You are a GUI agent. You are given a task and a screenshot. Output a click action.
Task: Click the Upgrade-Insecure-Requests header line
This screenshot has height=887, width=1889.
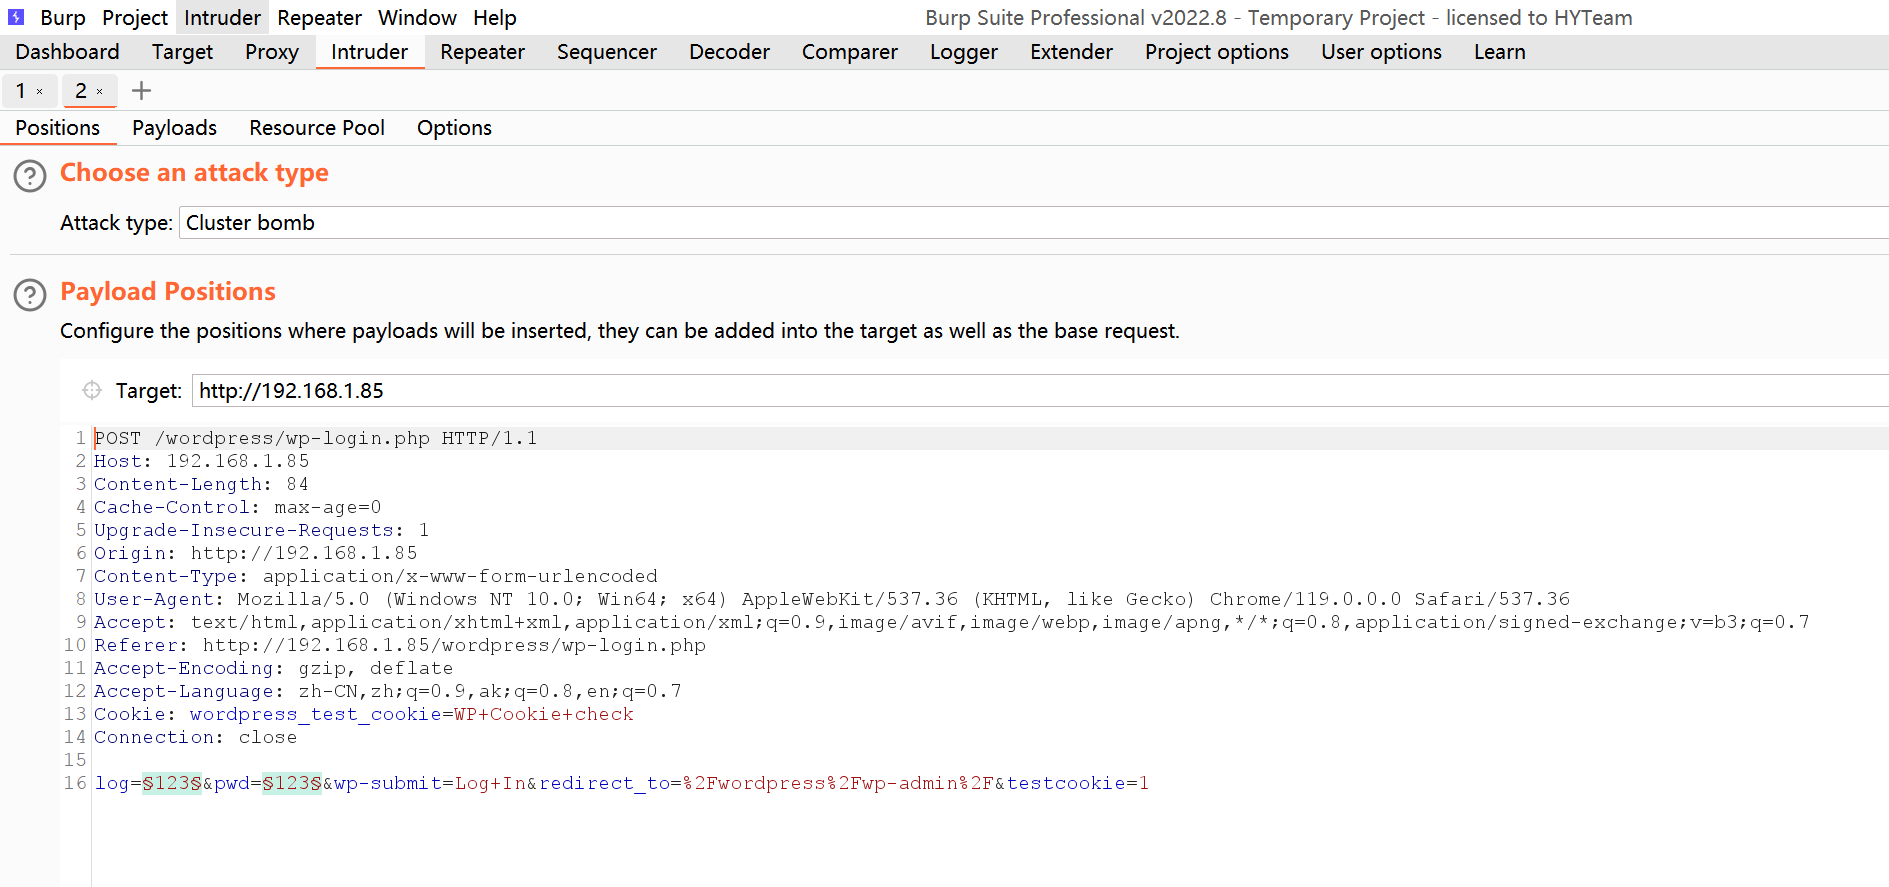click(x=262, y=530)
